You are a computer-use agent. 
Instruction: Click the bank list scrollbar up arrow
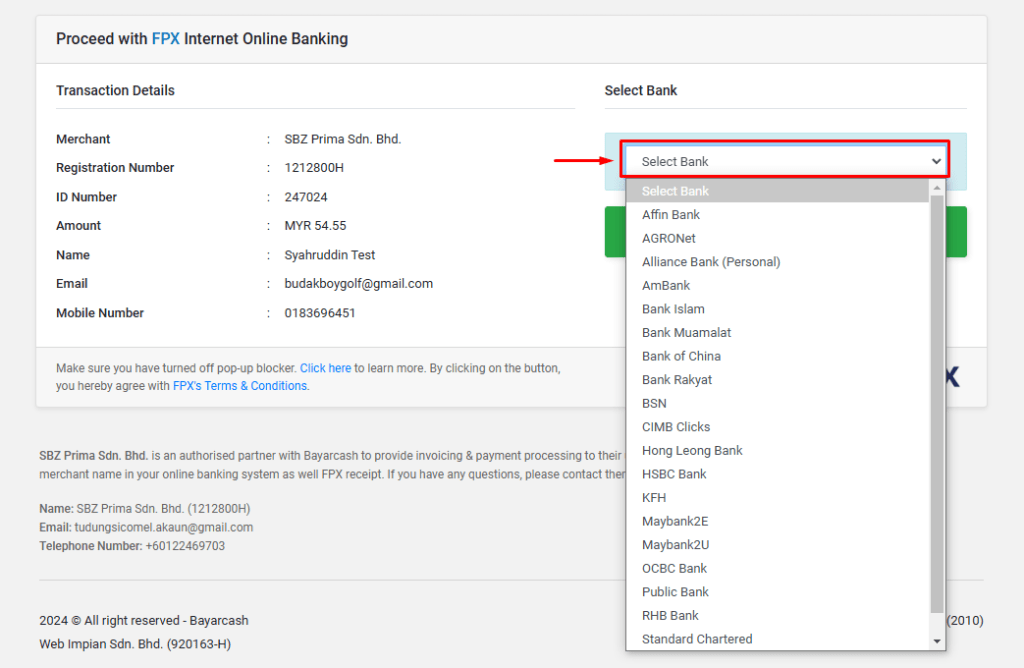coord(937,188)
